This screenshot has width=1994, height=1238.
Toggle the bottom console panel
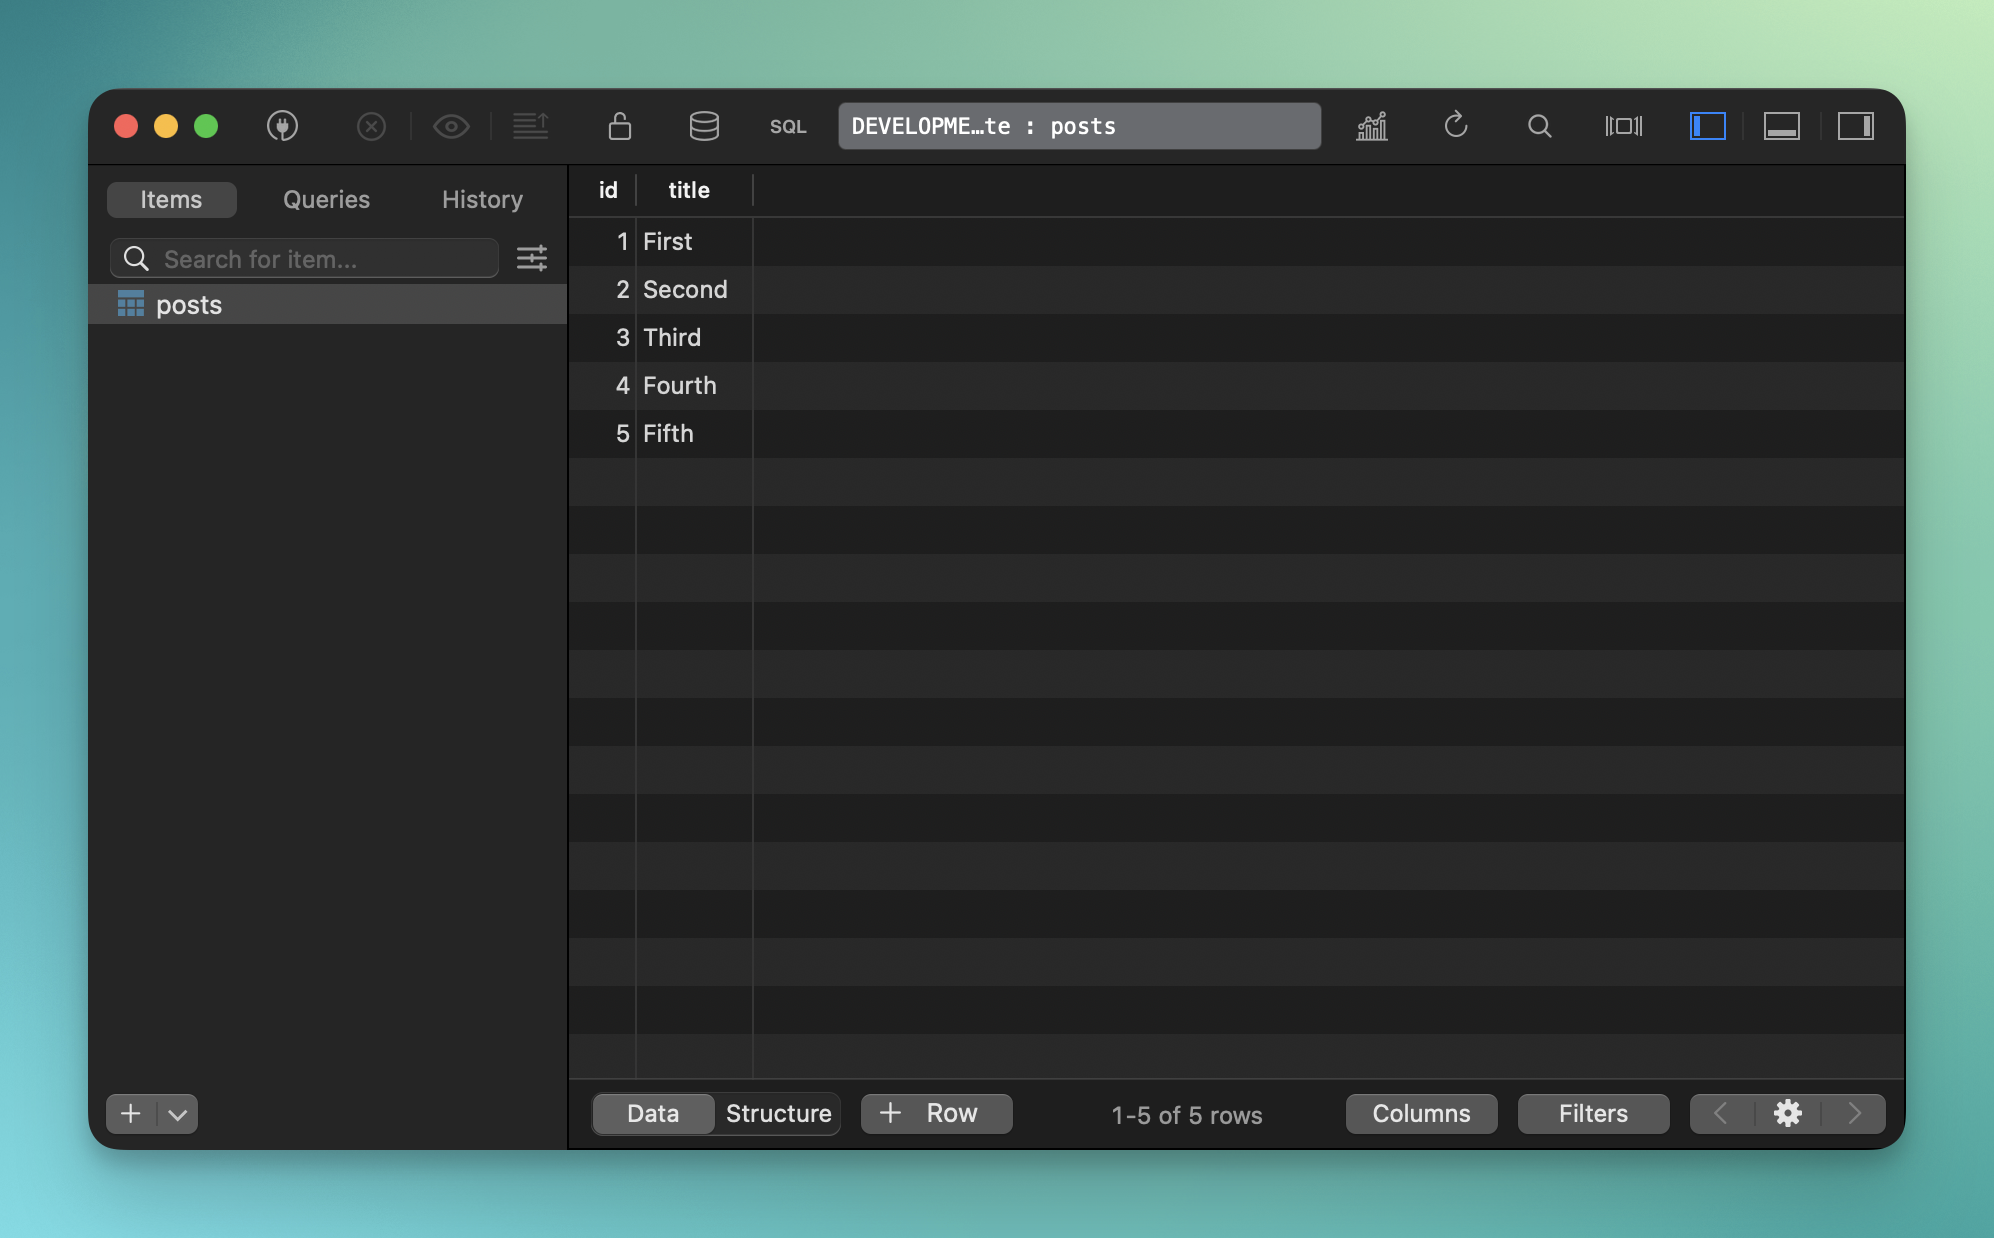[x=1782, y=126]
